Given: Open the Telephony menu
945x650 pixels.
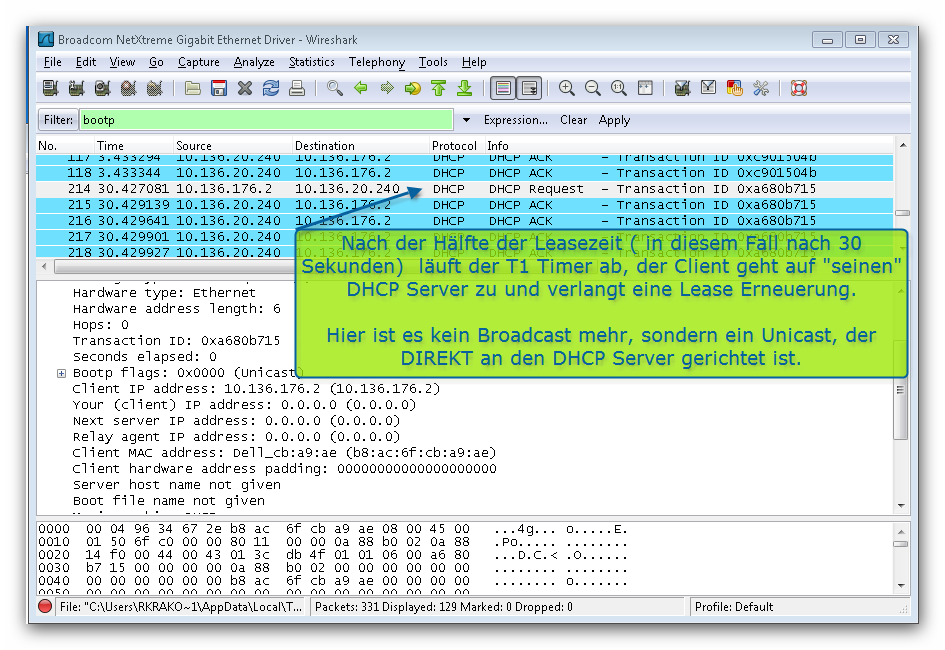Looking at the screenshot, I should 377,62.
